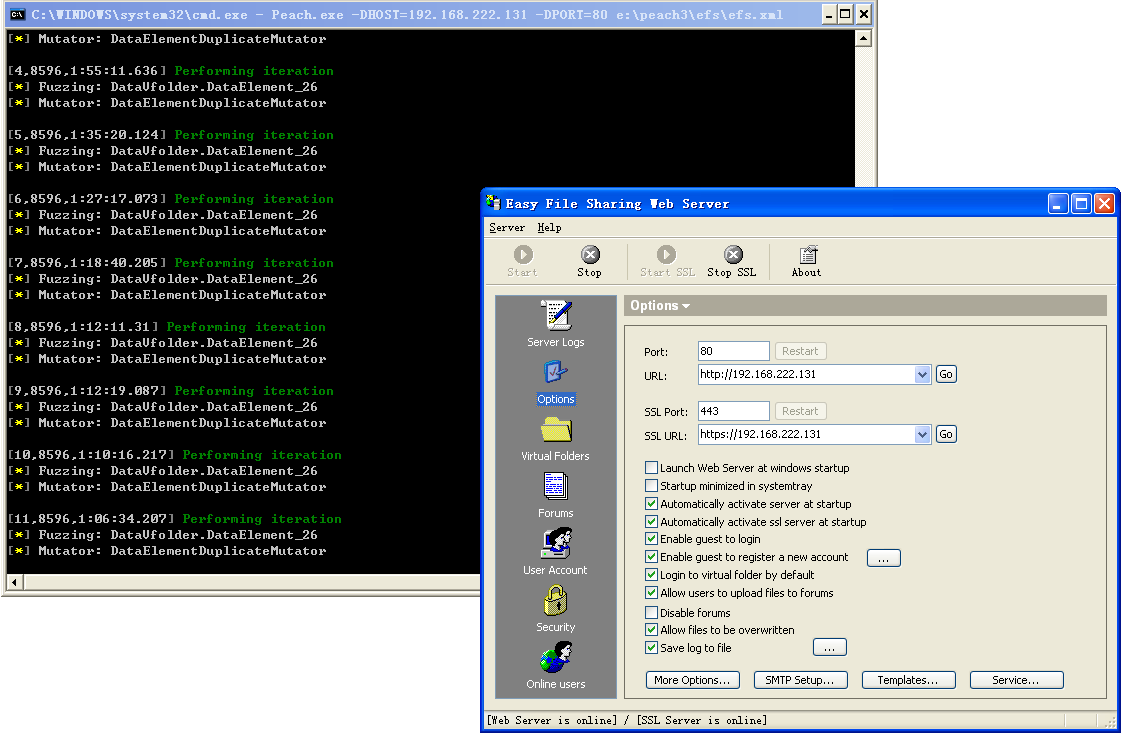Stop the web server via Stop icon
Viewport: 1126px width, 735px height.
590,261
